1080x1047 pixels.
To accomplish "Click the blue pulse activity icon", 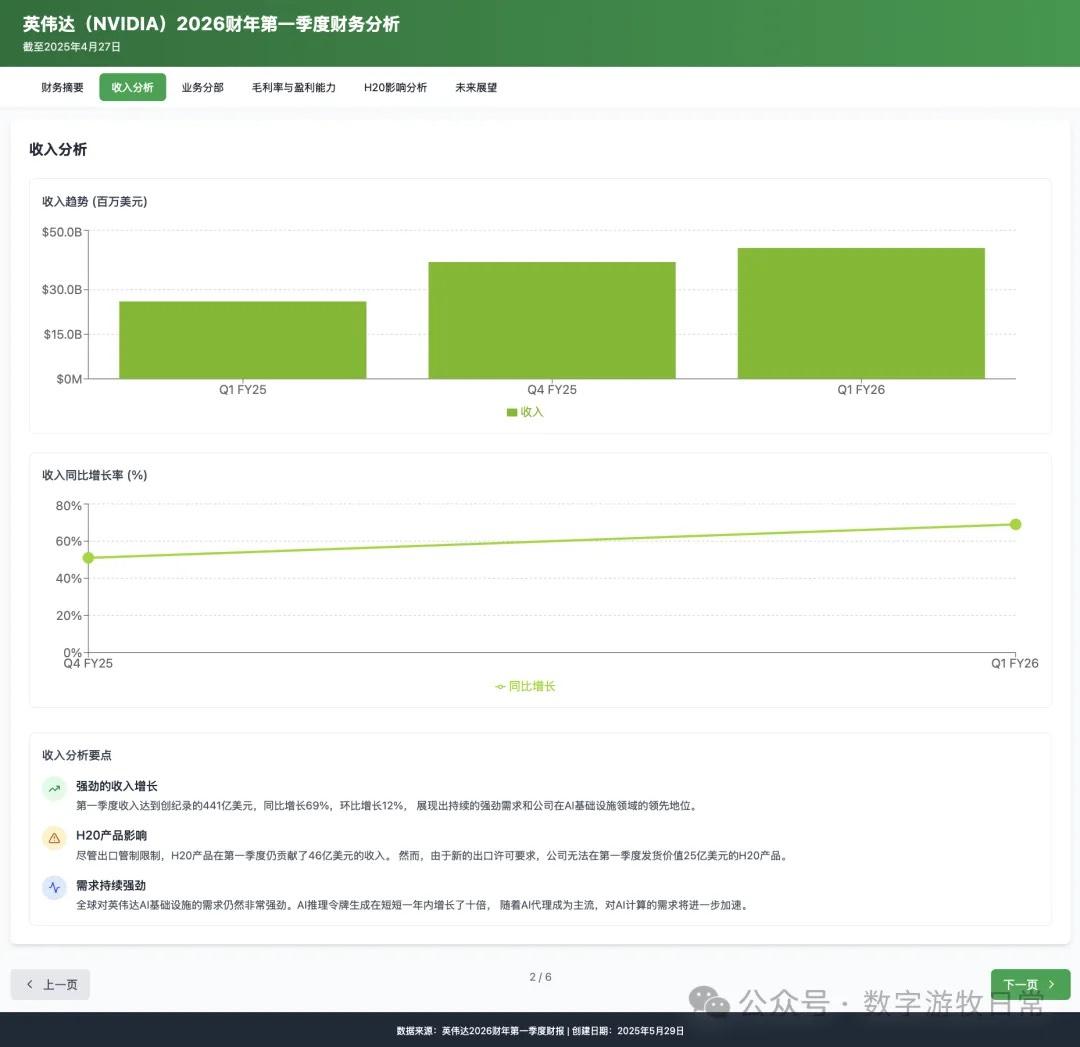I will (x=54, y=888).
